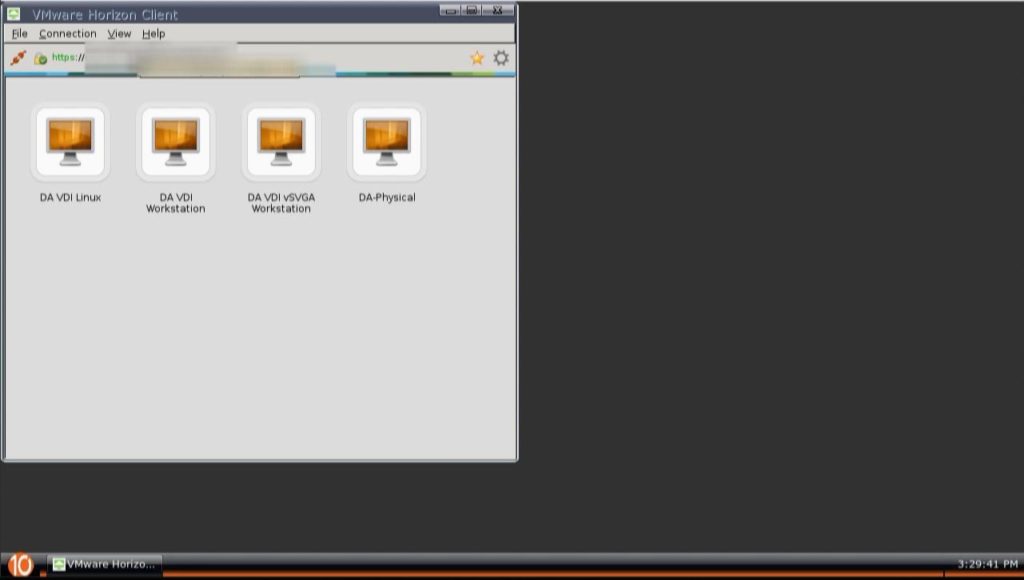The width and height of the screenshot is (1024, 580).
Task: Maximize the VMware Horizon Client window
Action: click(472, 10)
